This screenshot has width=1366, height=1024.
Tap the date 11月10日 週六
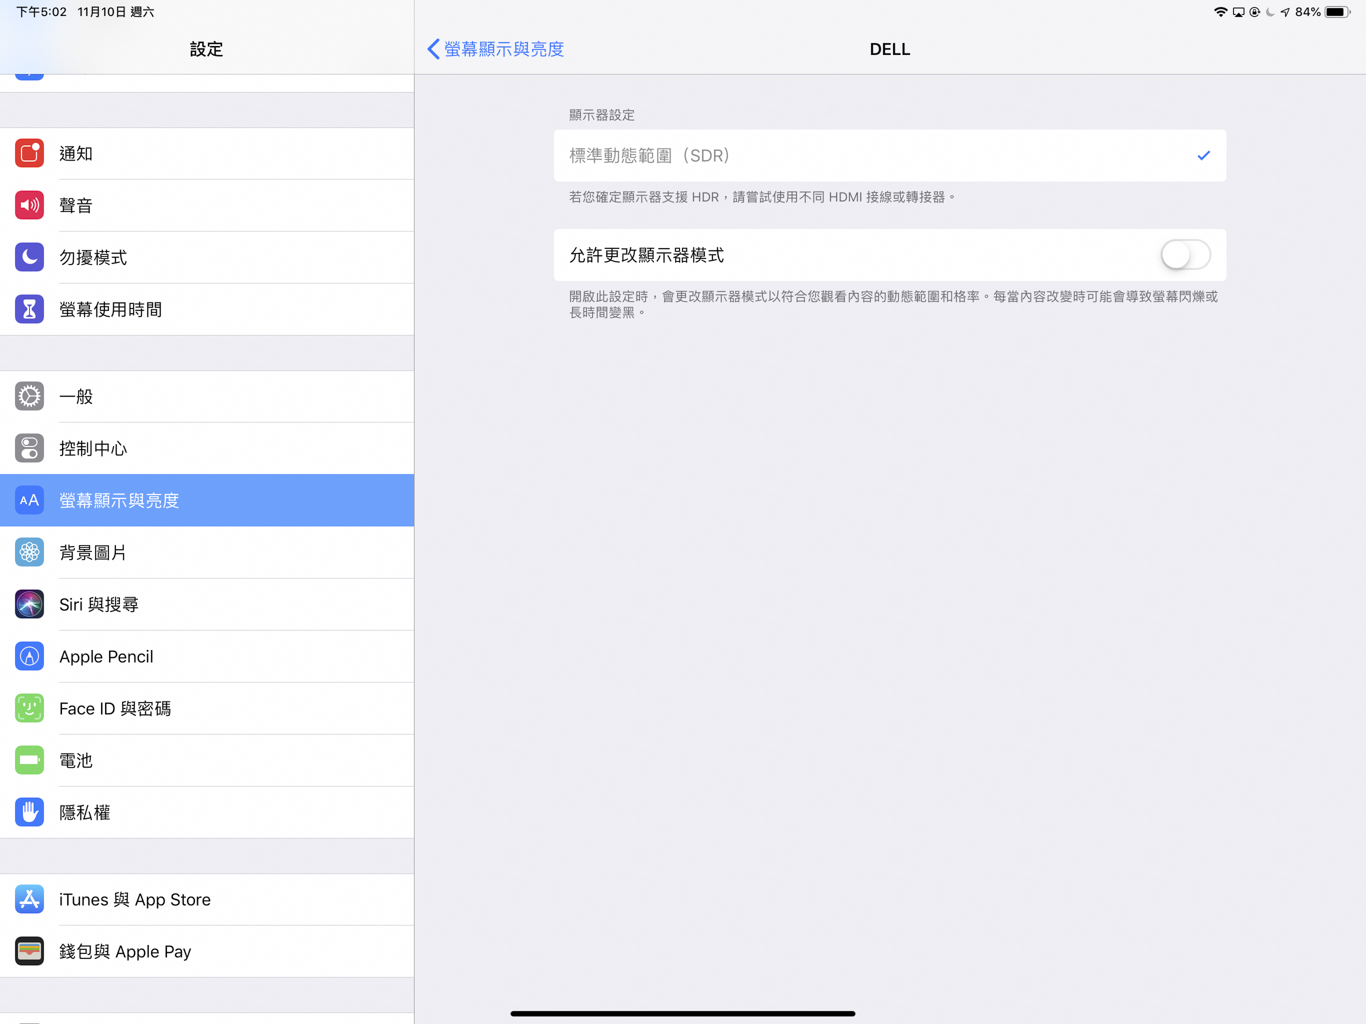point(116,12)
